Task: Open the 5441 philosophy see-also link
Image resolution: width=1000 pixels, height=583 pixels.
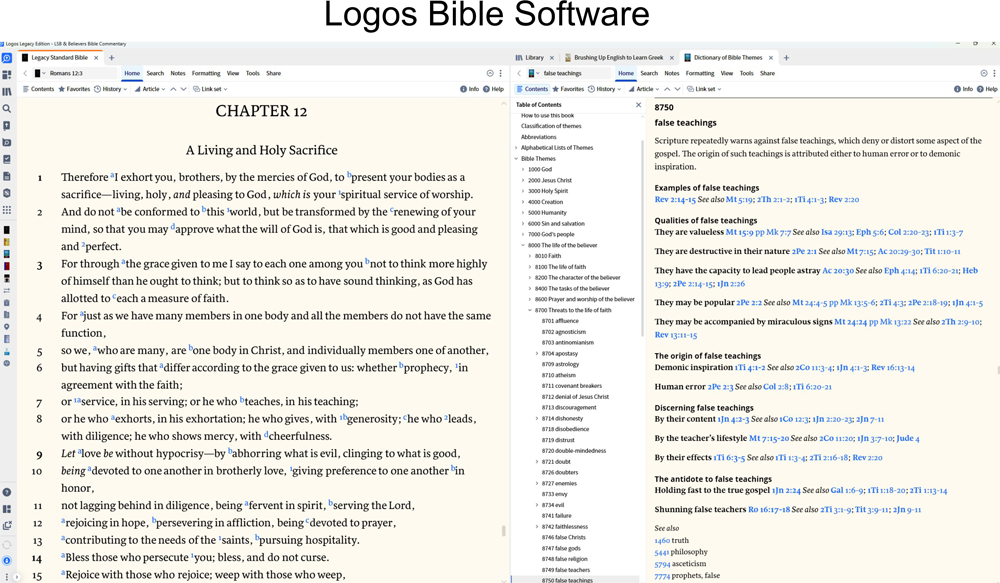Action: 662,552
